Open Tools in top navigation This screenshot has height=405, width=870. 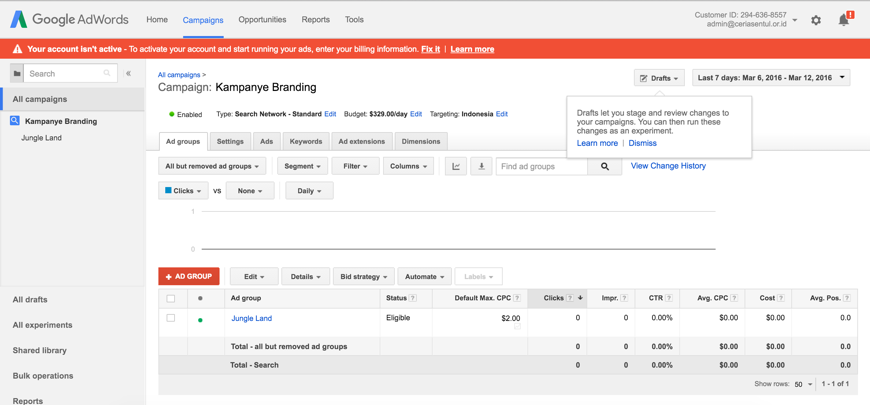tap(355, 19)
